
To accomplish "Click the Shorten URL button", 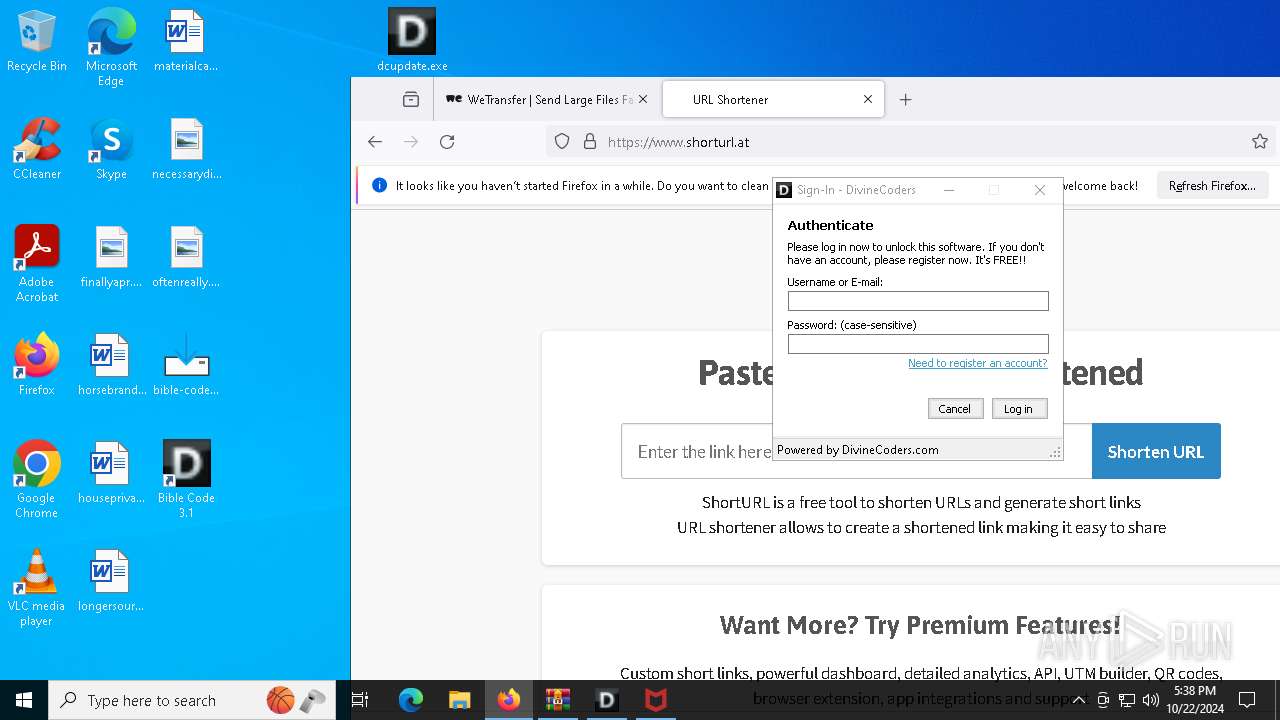I will point(1156,451).
